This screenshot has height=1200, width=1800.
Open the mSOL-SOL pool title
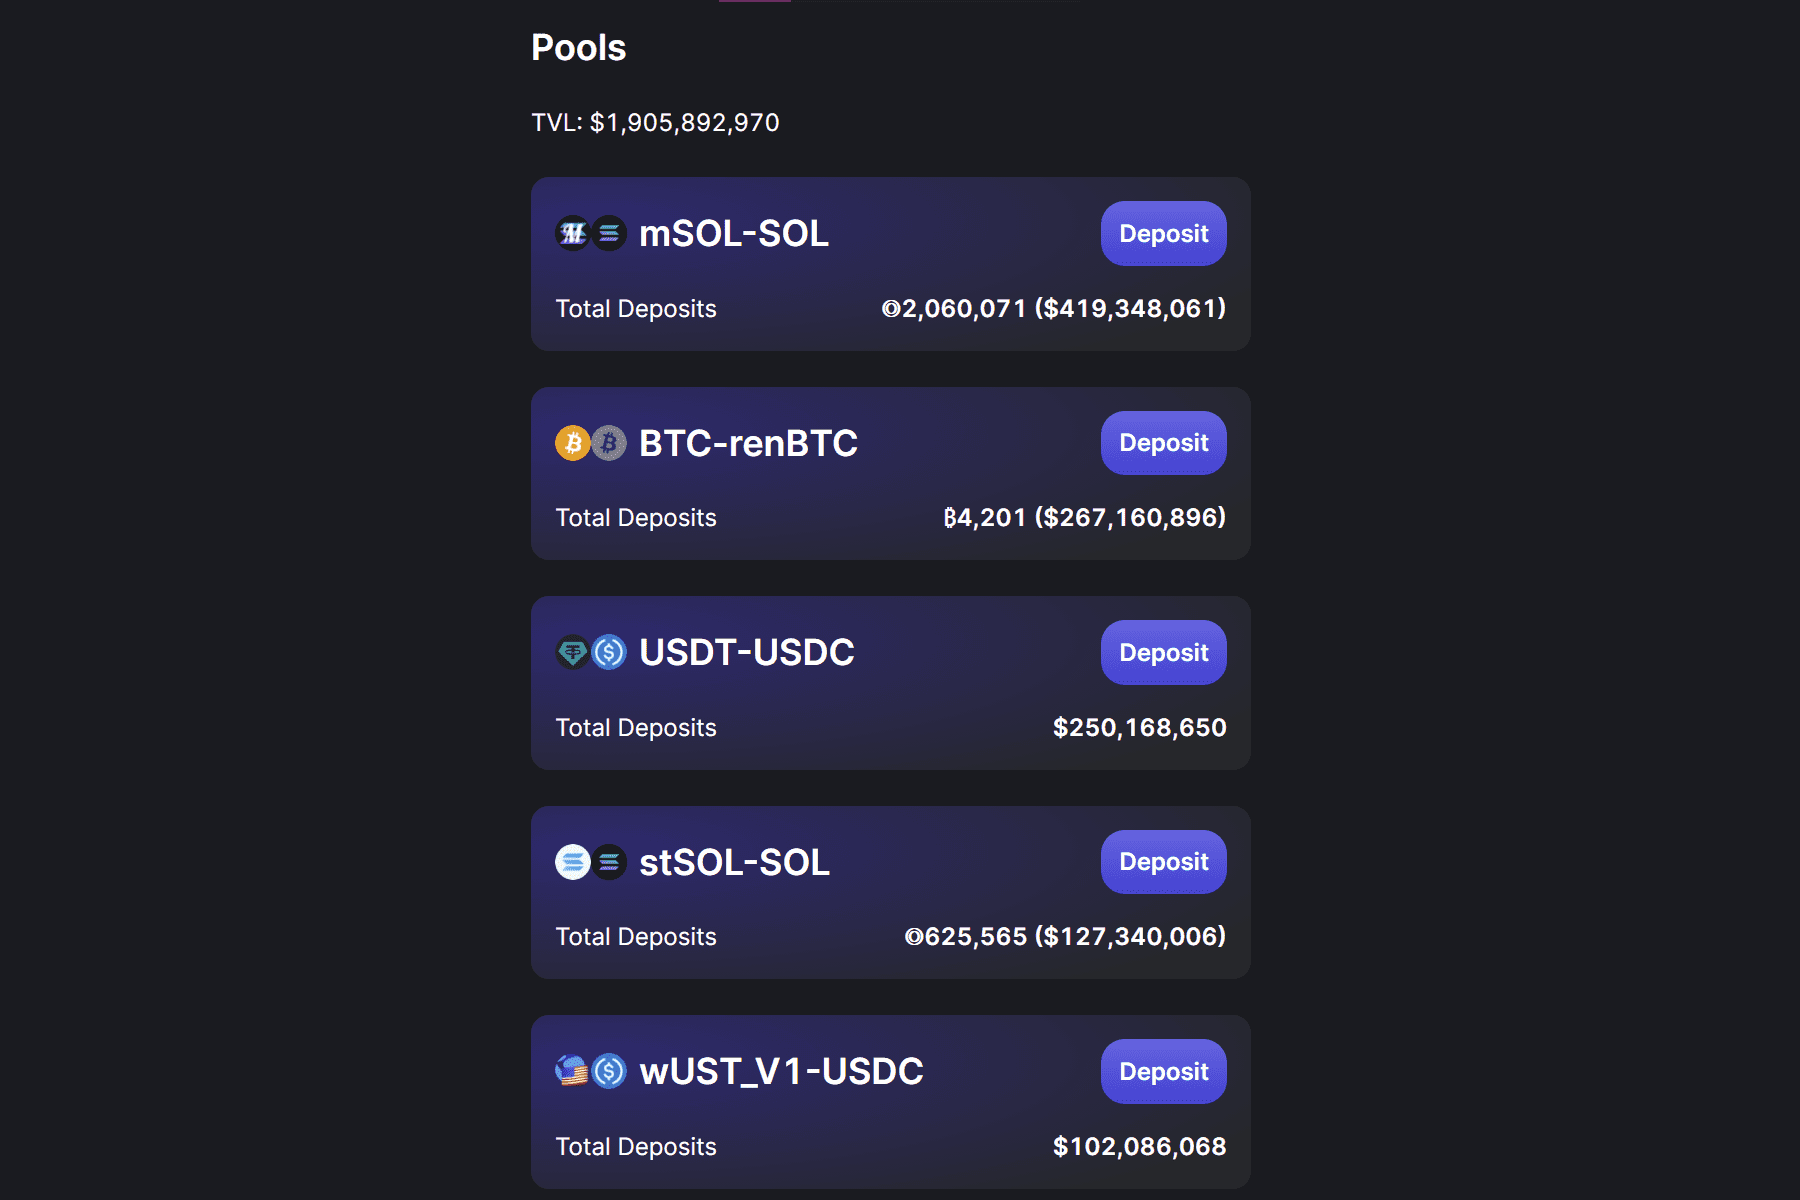tap(734, 234)
